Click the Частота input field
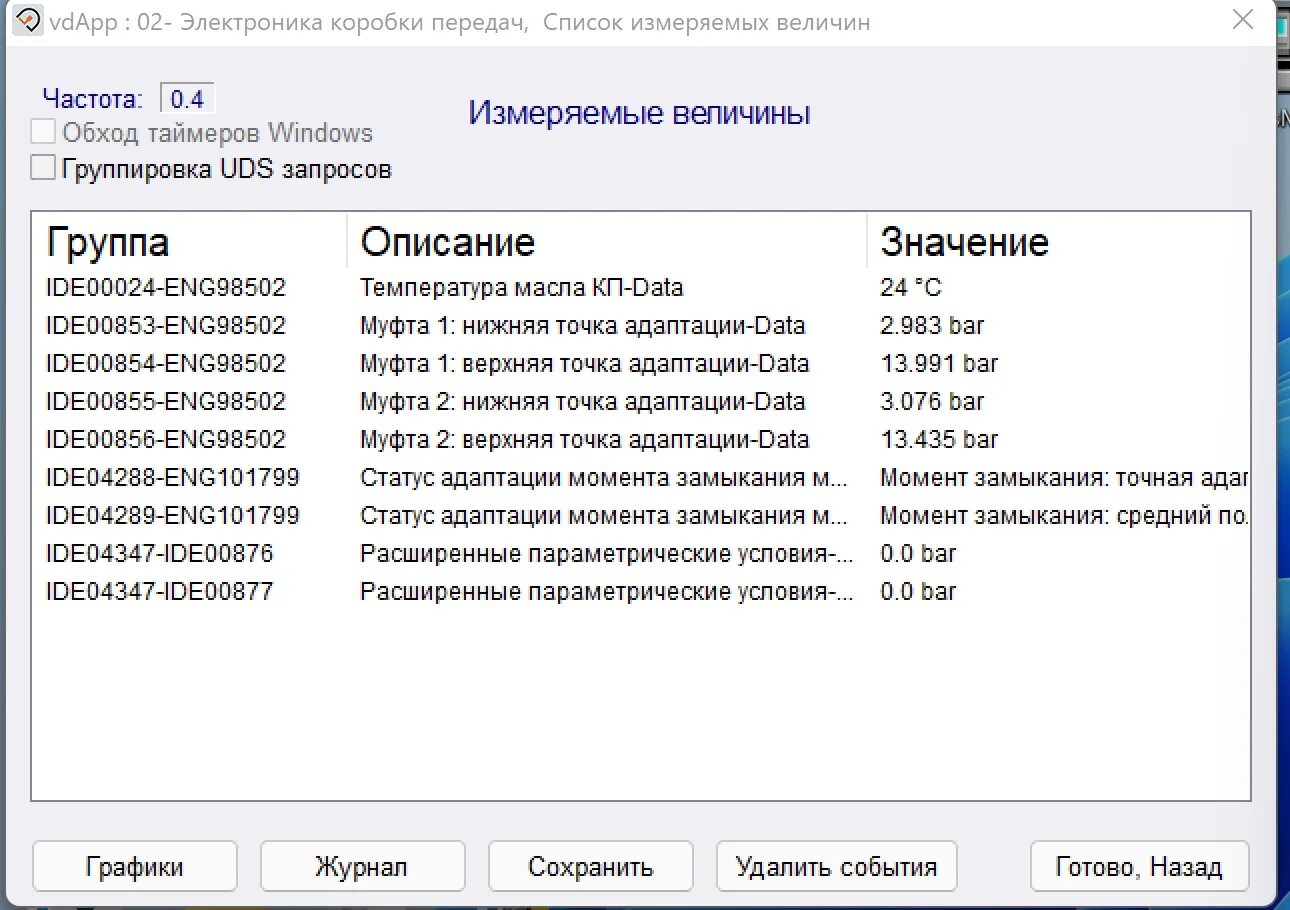 187,99
